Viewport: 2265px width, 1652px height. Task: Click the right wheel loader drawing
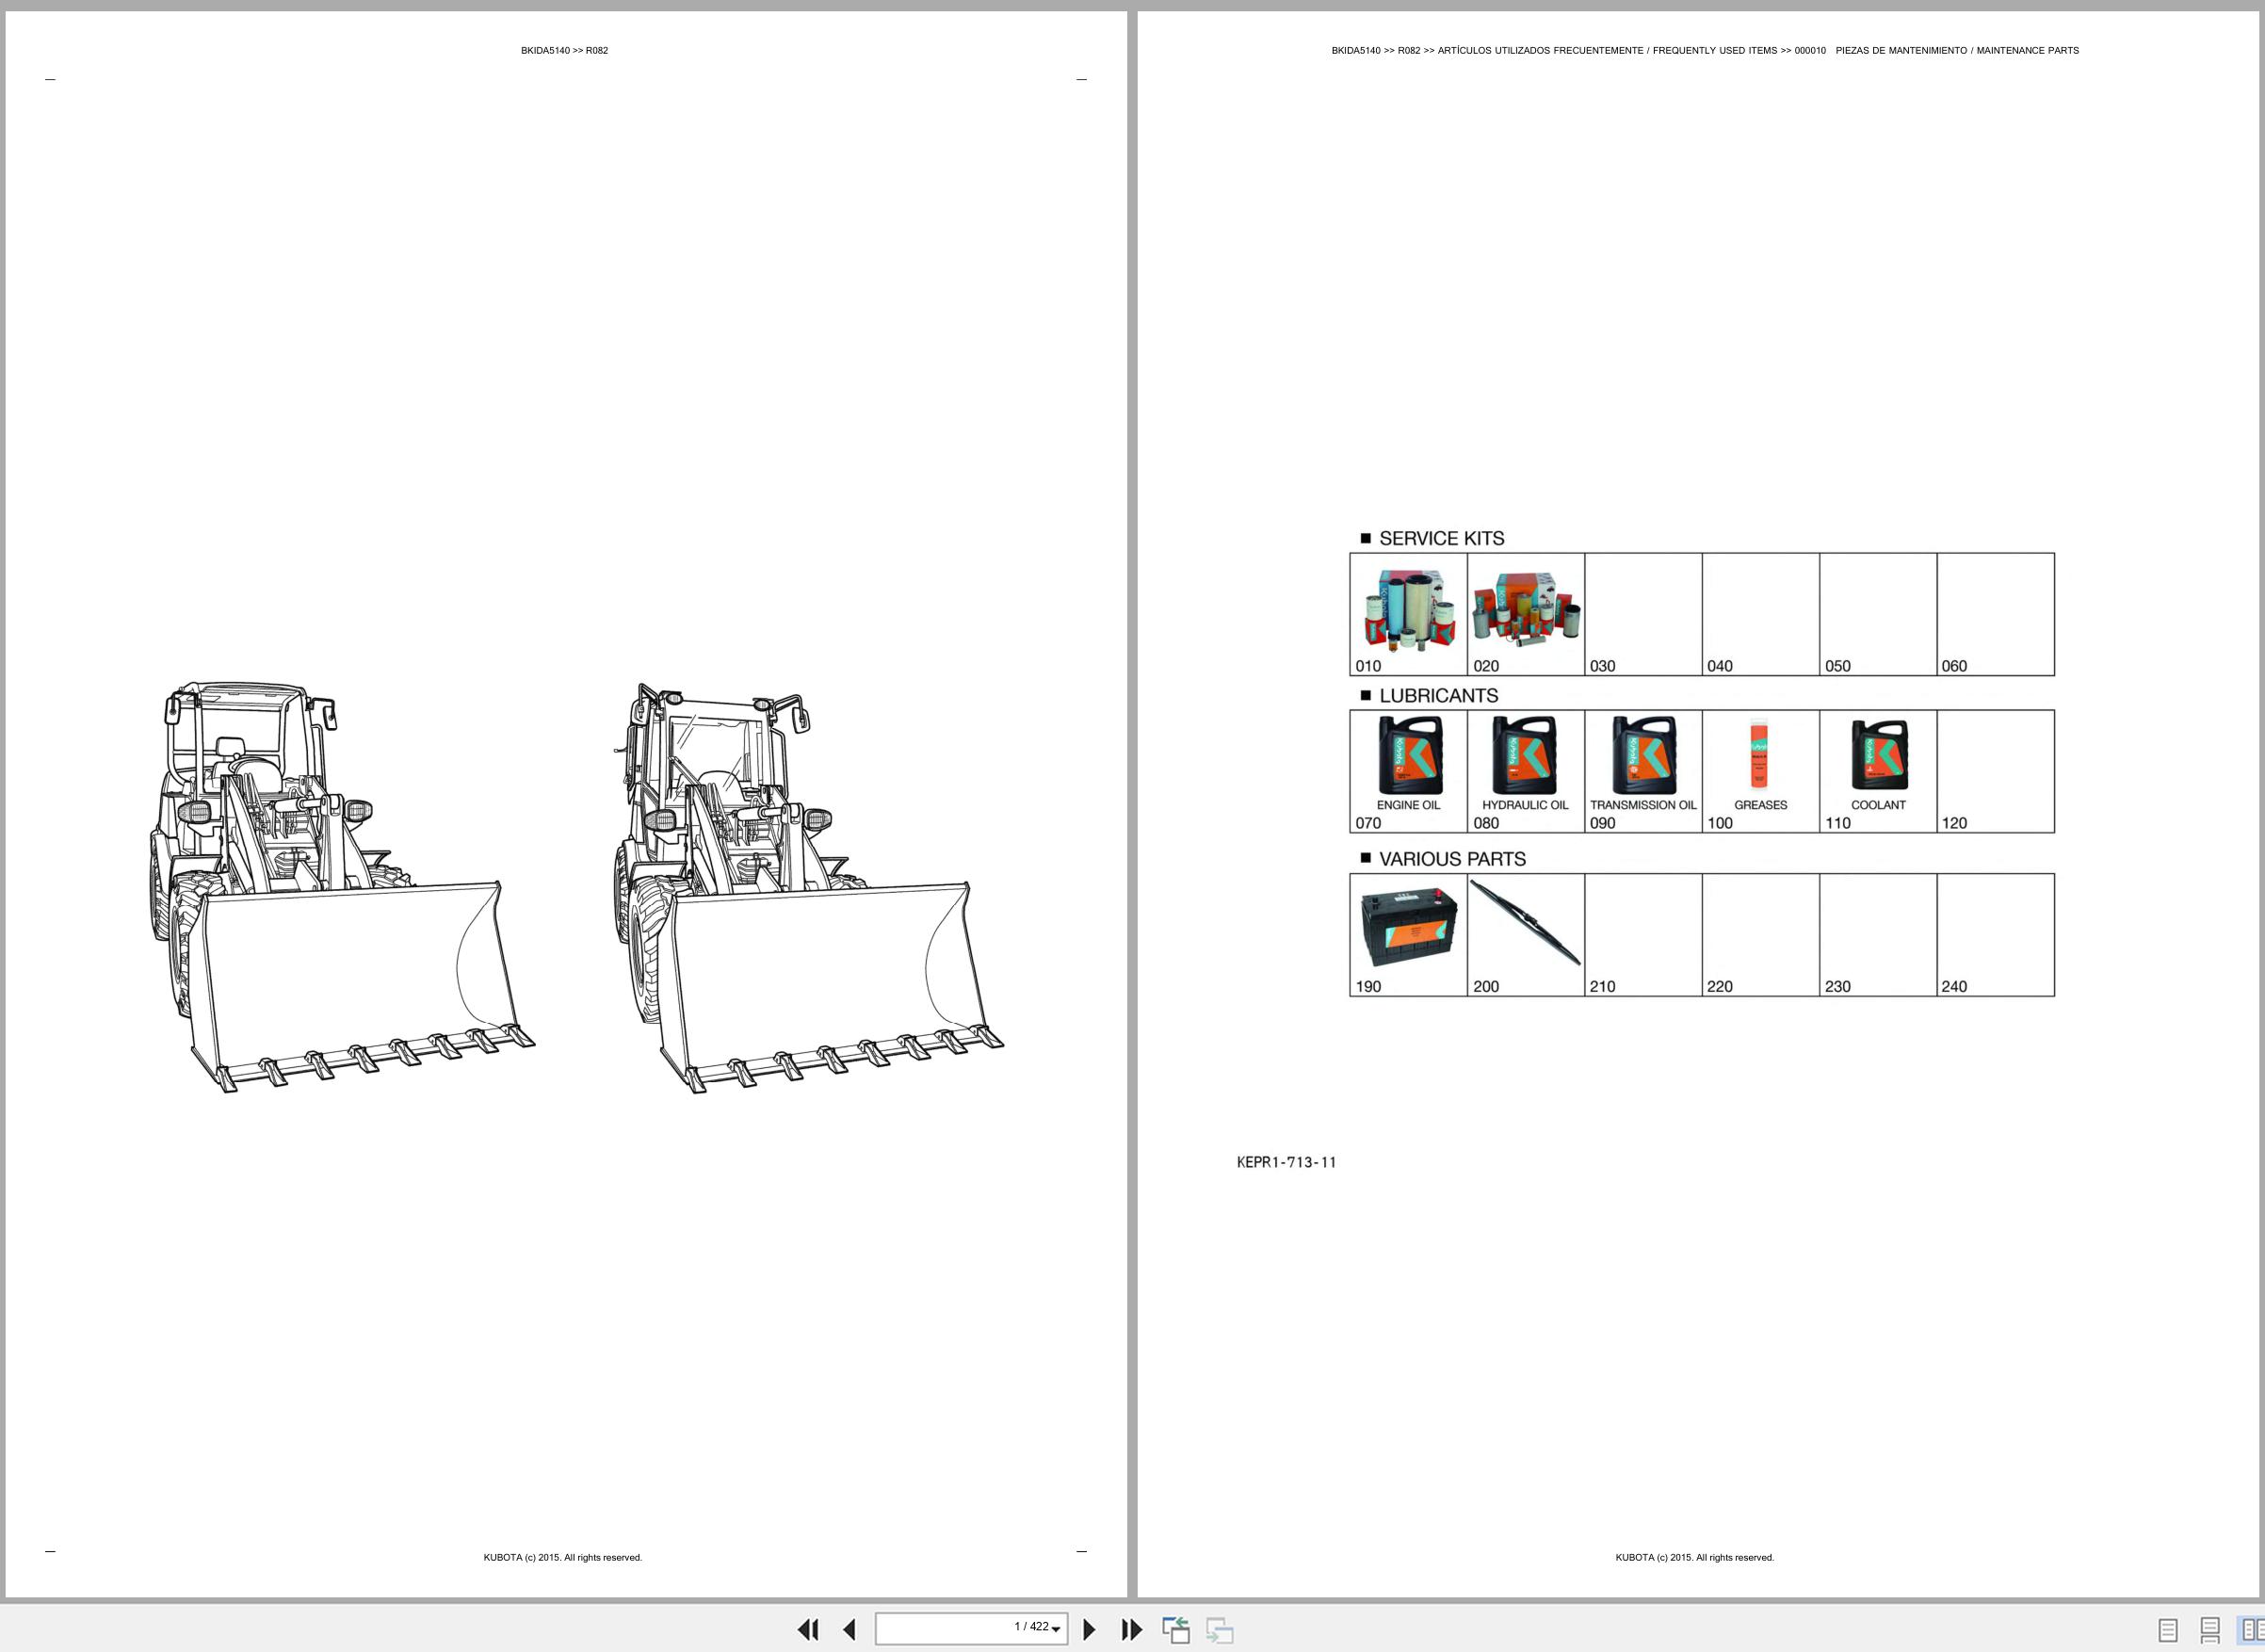pyautogui.click(x=809, y=888)
